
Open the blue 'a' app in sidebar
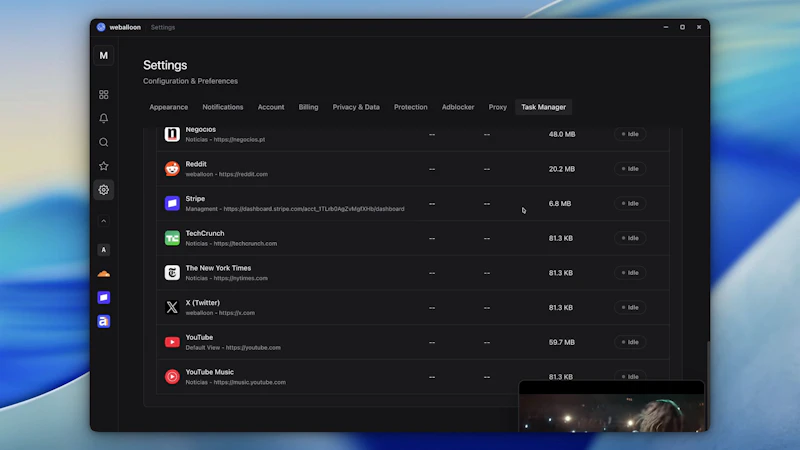point(104,321)
